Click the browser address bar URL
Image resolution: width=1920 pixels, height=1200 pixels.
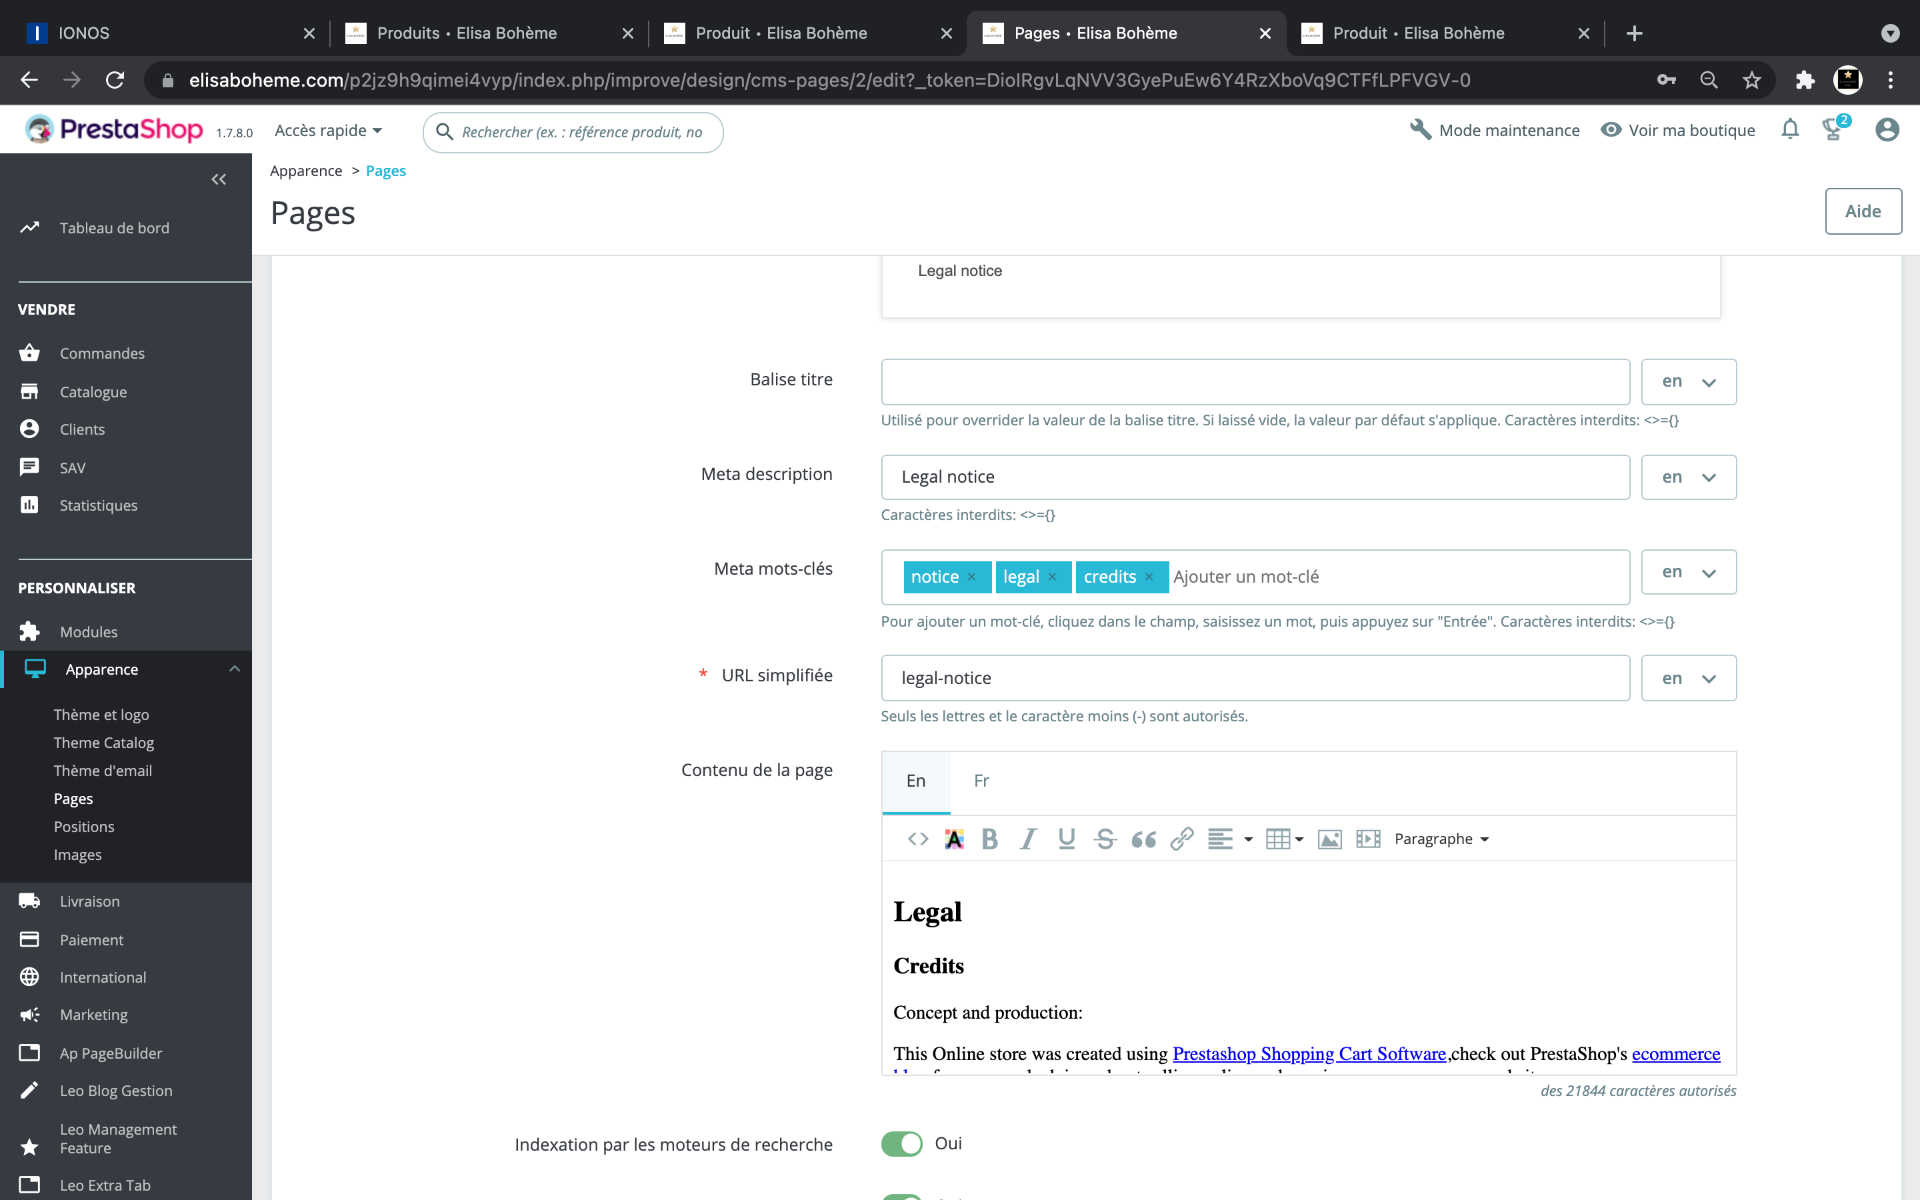coord(829,80)
